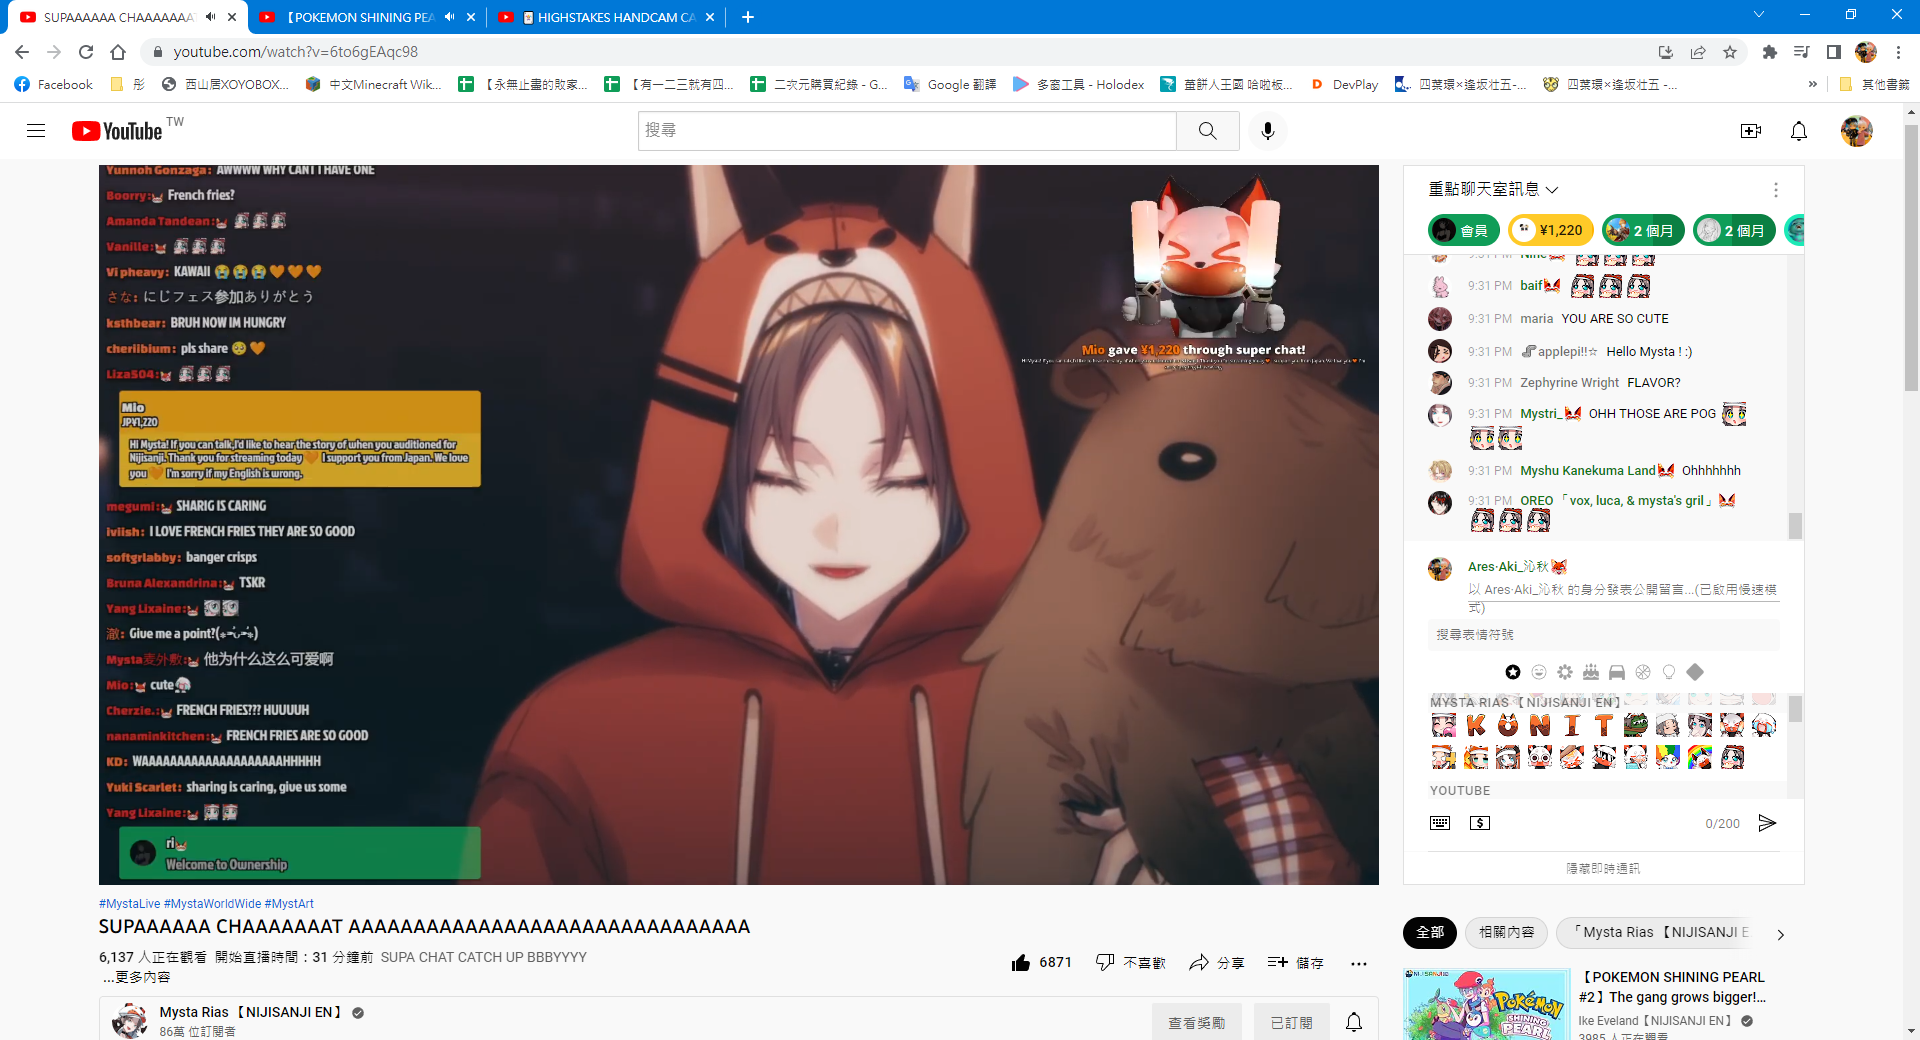Click the emoji search field 搜尋表情符號
1920x1040 pixels.
pos(1603,635)
